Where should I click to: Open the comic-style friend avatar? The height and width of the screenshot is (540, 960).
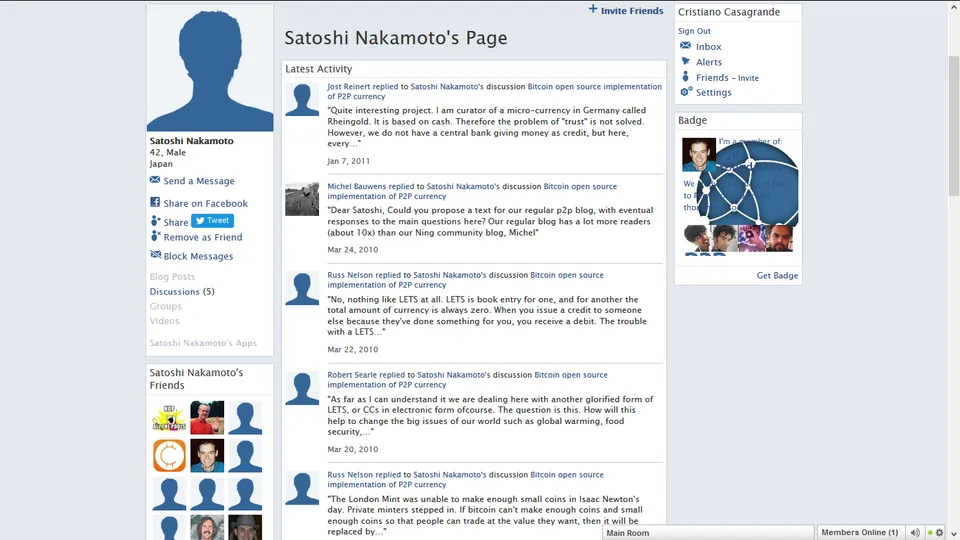(169, 418)
